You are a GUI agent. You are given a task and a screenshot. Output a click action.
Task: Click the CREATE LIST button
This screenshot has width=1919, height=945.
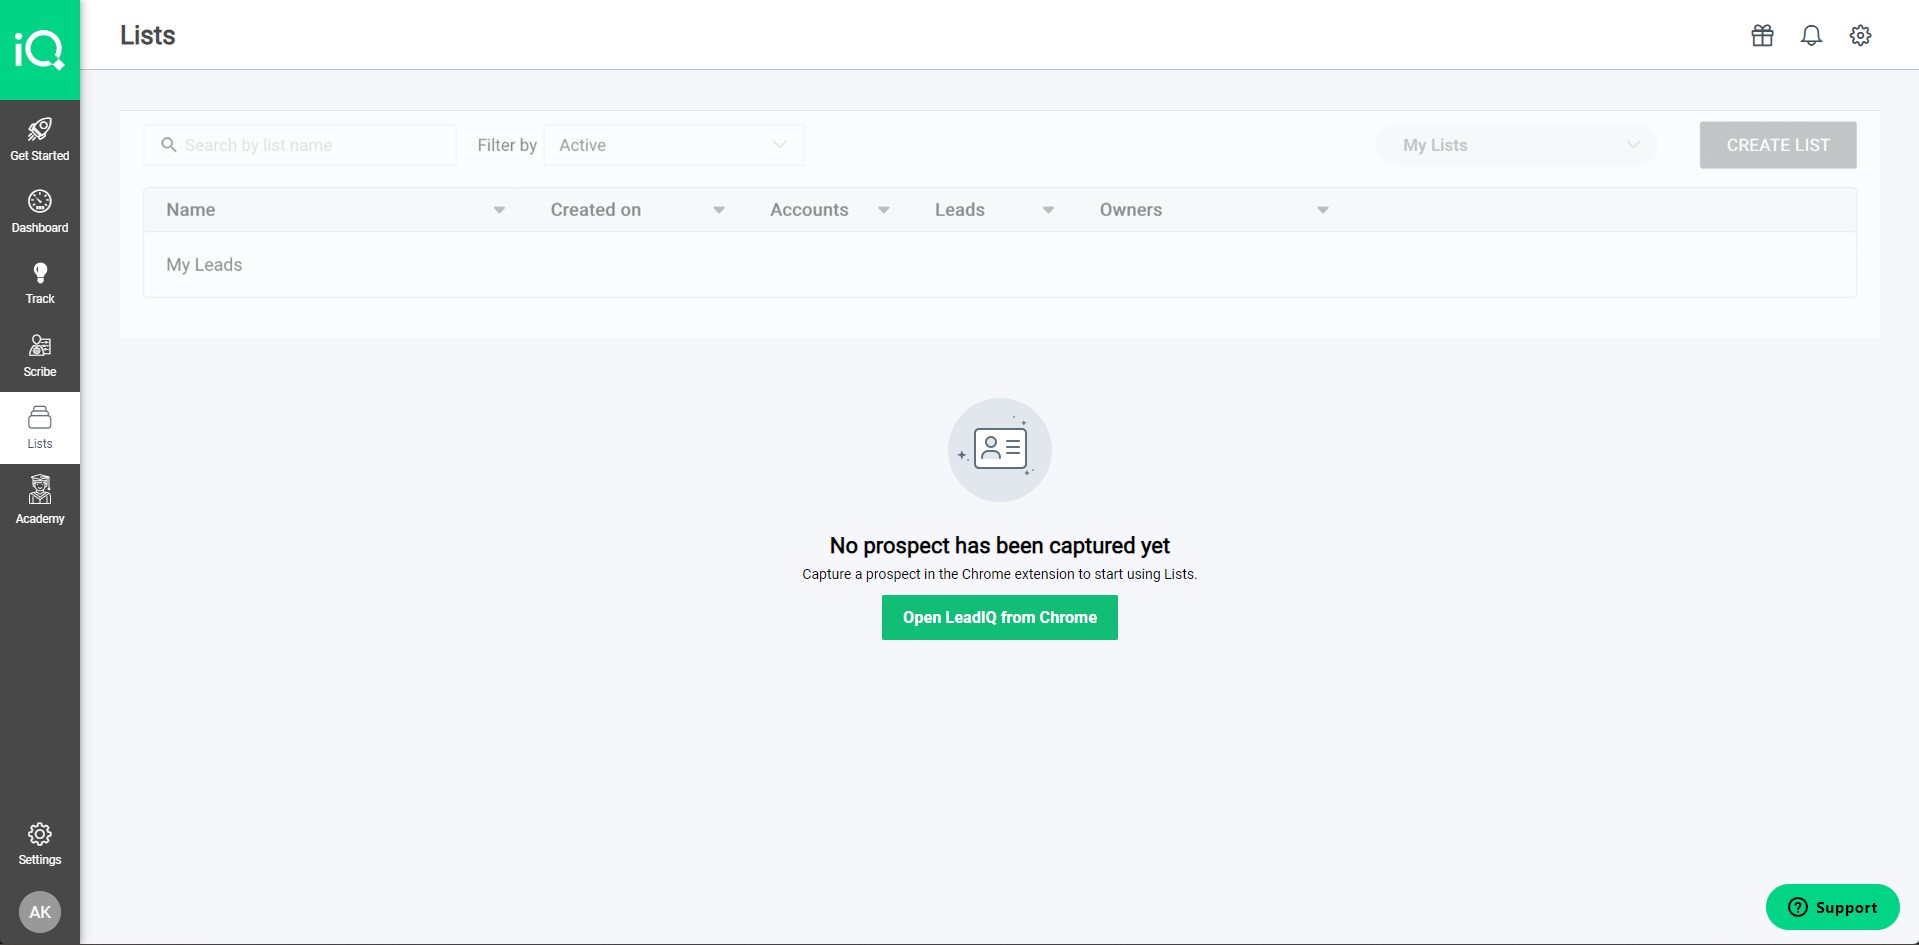[1778, 145]
